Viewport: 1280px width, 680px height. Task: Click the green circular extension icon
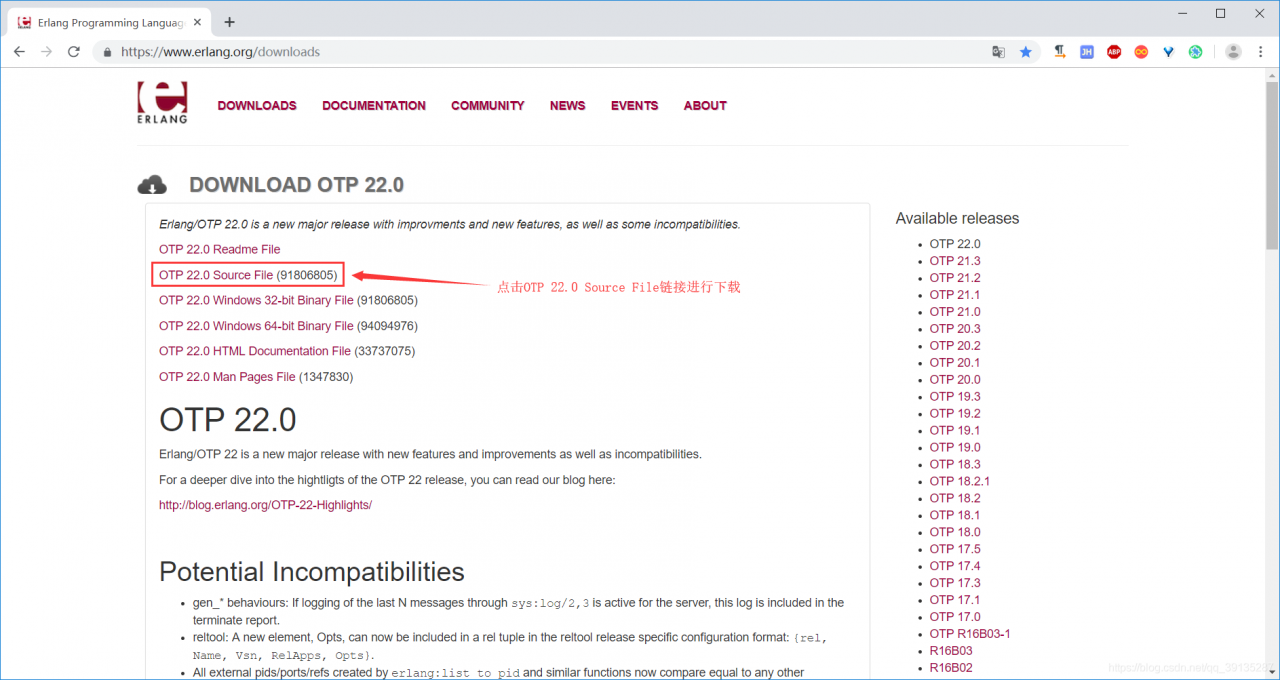1195,52
